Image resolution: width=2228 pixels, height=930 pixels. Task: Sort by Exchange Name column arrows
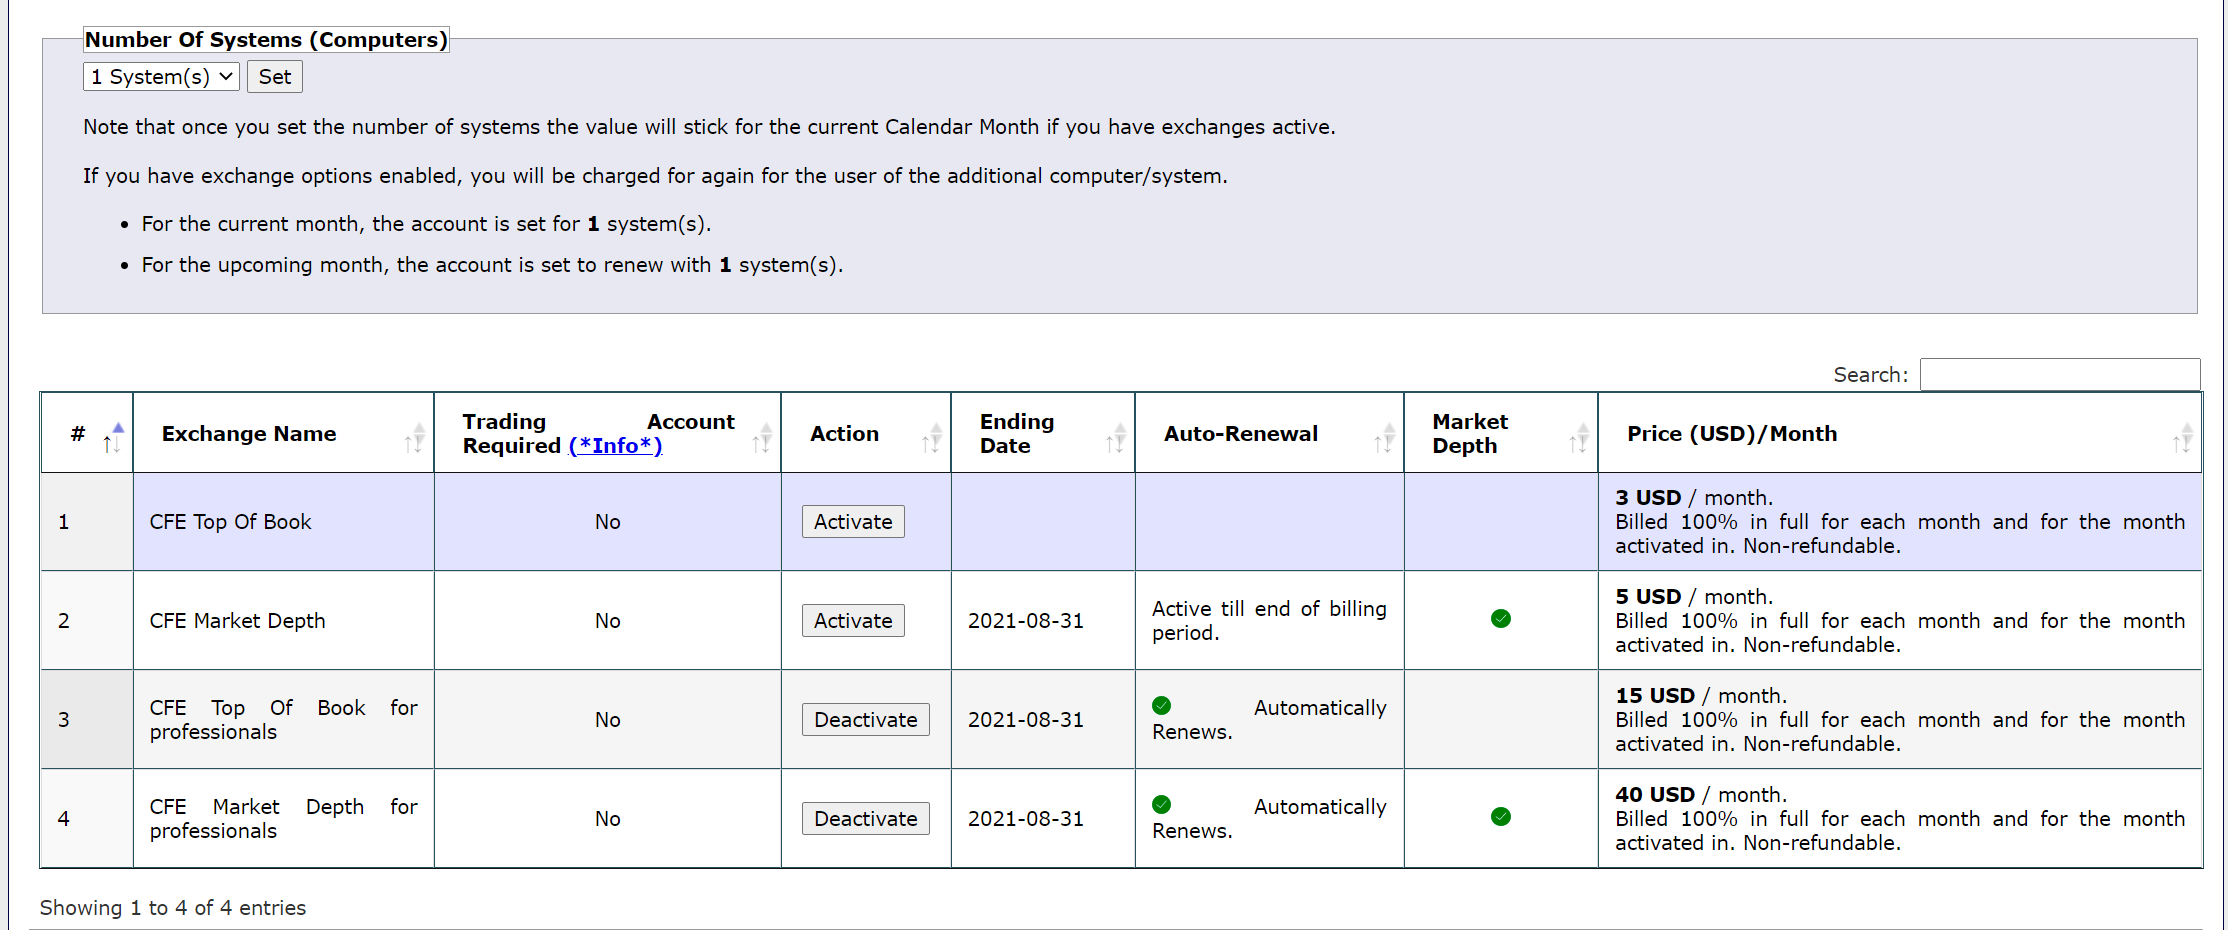tap(414, 437)
